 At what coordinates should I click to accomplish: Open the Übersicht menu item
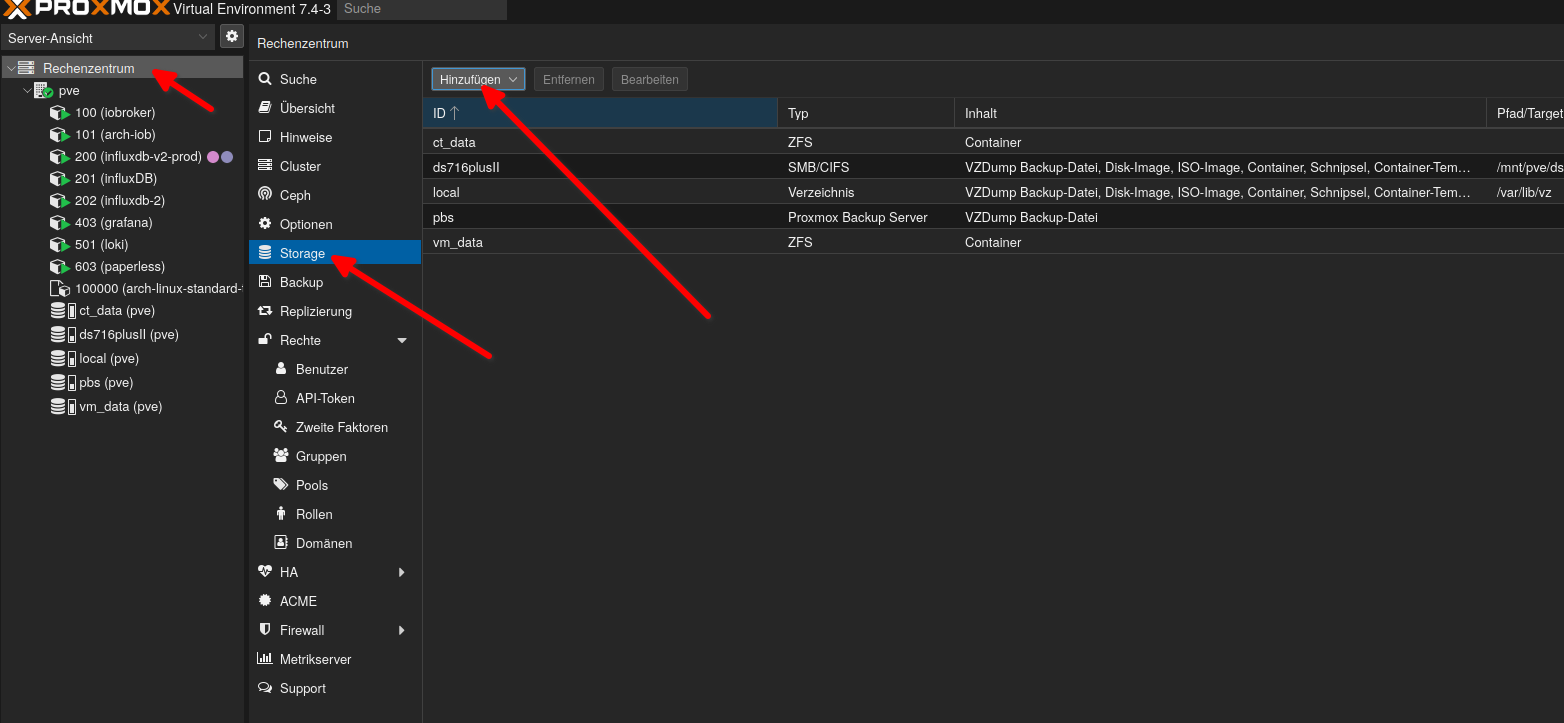pos(335,108)
